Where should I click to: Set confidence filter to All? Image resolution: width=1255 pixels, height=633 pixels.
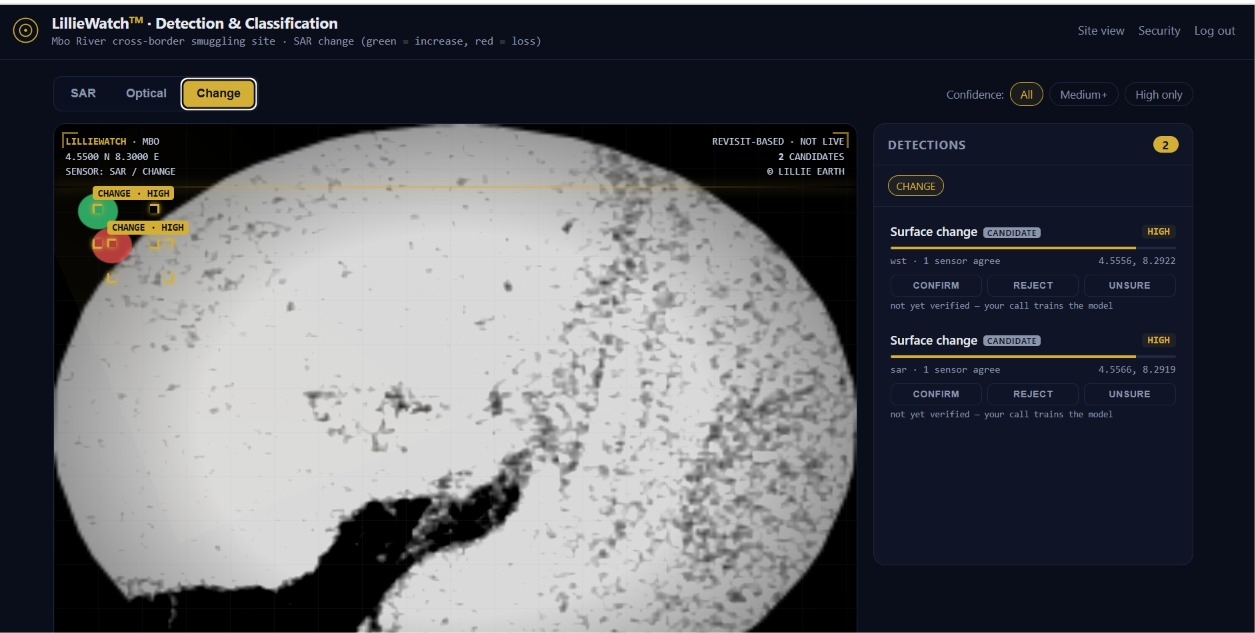tap(1026, 95)
